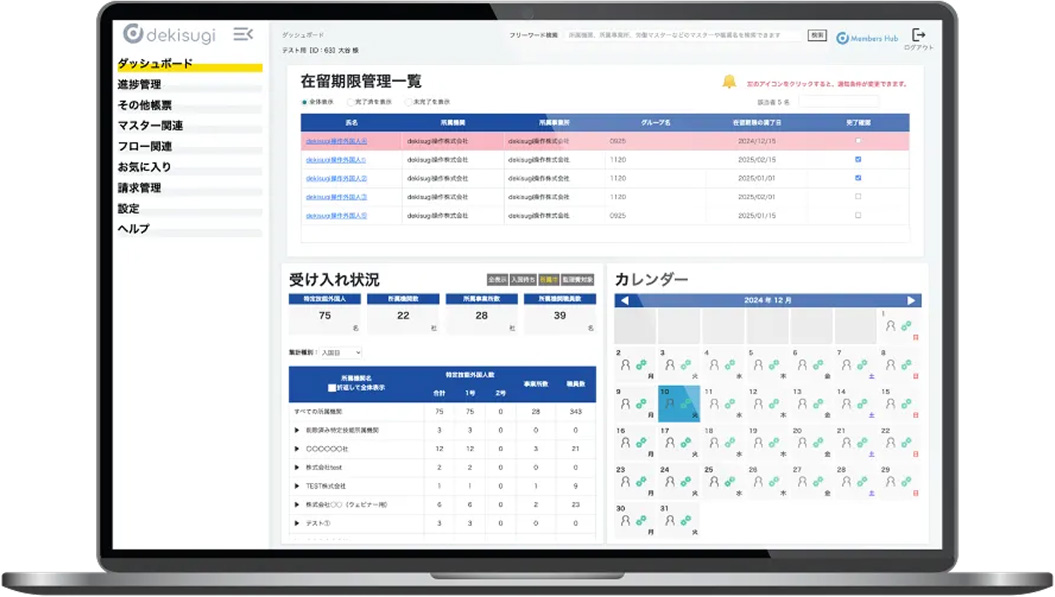Click the ログアウト logout icon
The image size is (1055, 597).
click(x=919, y=38)
